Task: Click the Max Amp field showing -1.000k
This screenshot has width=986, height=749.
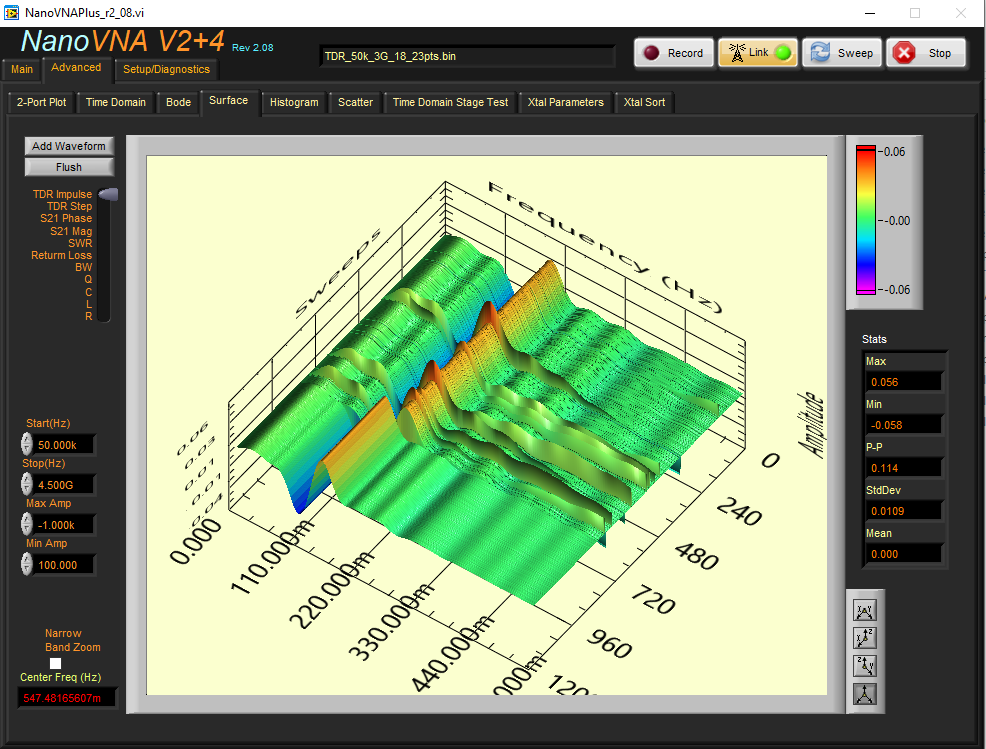Action: [x=63, y=525]
